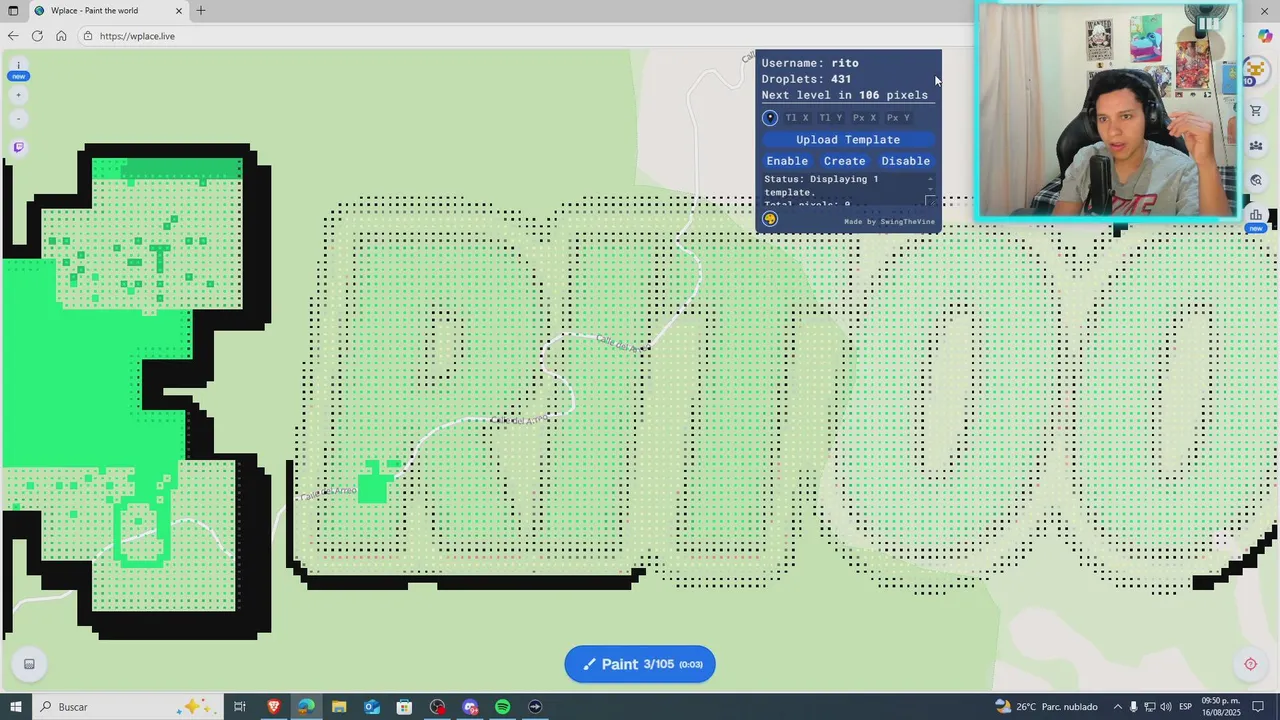Reload the wplace page
Viewport: 1280px width, 720px height.
point(37,36)
